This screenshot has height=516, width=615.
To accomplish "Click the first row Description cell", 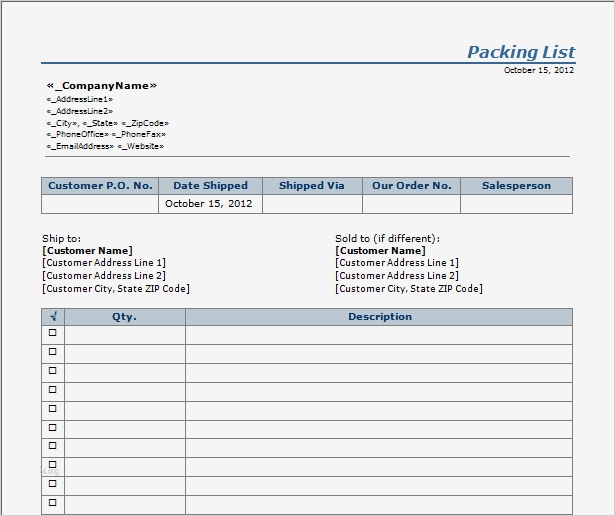I will point(379,335).
